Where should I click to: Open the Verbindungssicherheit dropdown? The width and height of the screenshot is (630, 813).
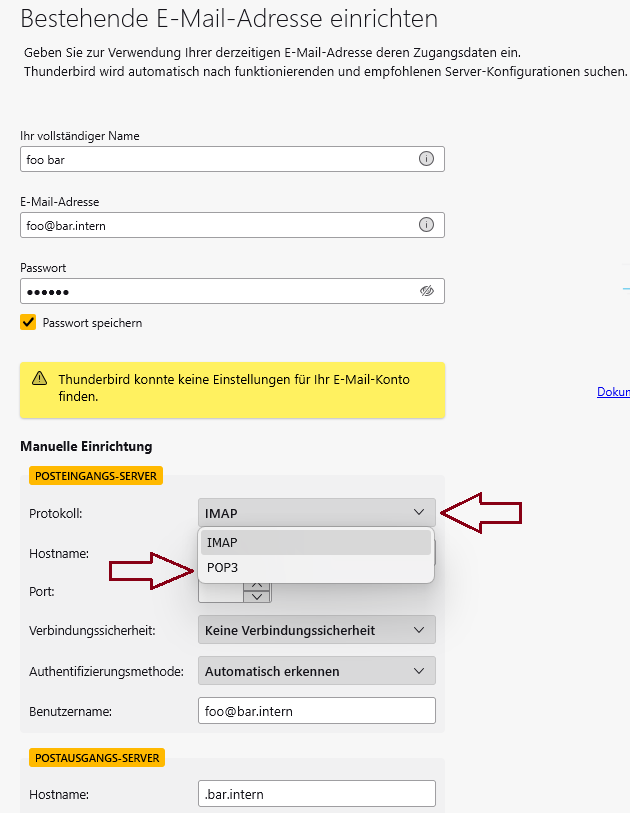[x=317, y=630]
